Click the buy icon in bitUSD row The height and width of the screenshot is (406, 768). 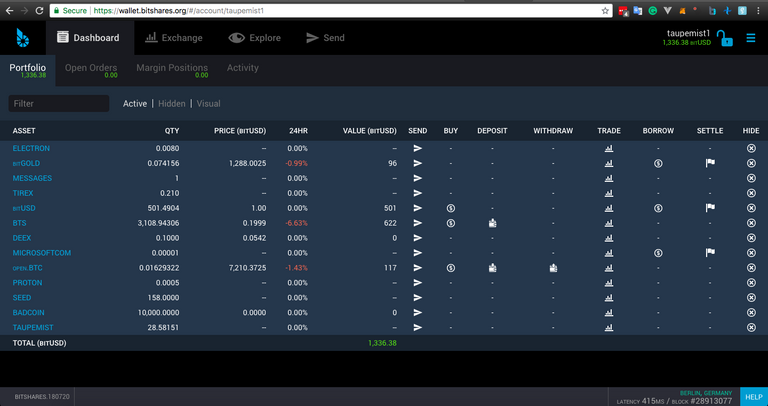(x=451, y=208)
